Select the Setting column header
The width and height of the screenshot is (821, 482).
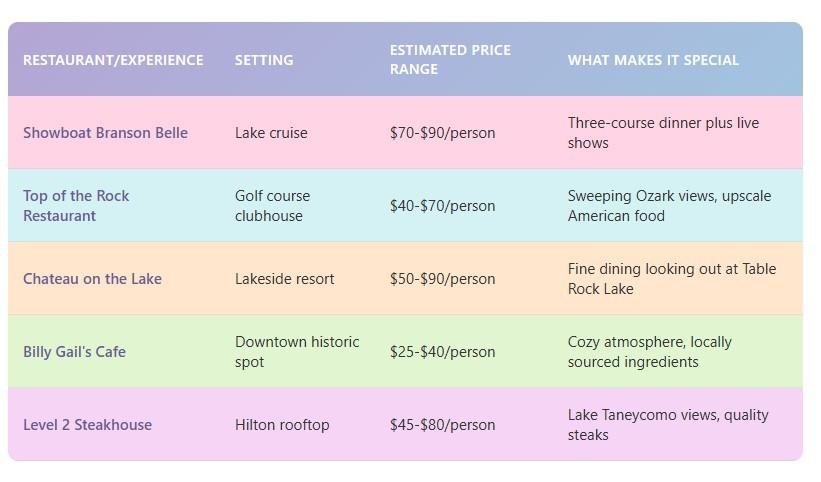(x=264, y=60)
